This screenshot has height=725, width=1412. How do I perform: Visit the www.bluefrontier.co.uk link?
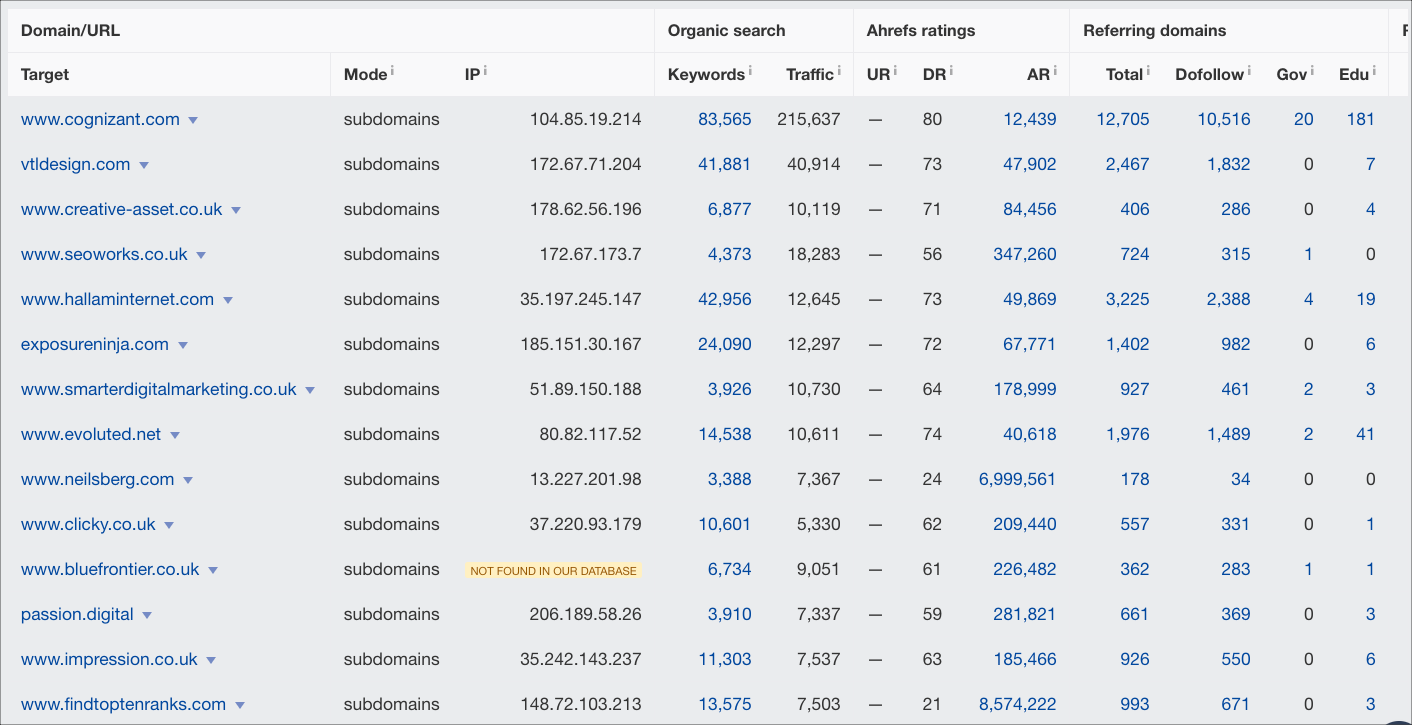coord(110,570)
